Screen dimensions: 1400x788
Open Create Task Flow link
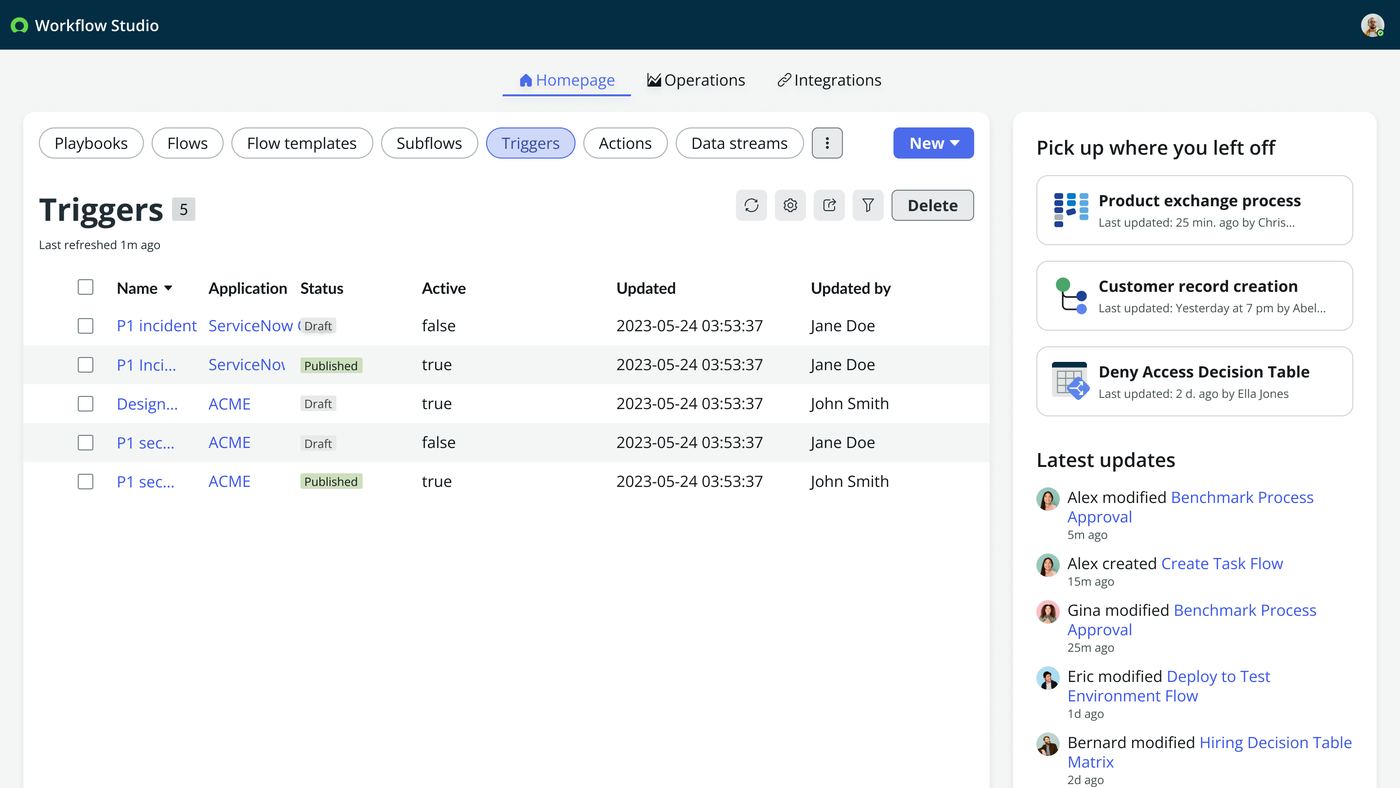(x=1222, y=564)
